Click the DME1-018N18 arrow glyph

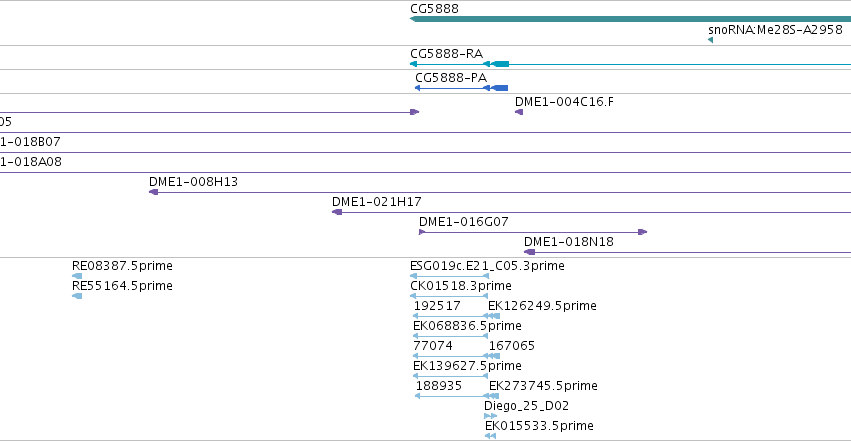point(530,252)
